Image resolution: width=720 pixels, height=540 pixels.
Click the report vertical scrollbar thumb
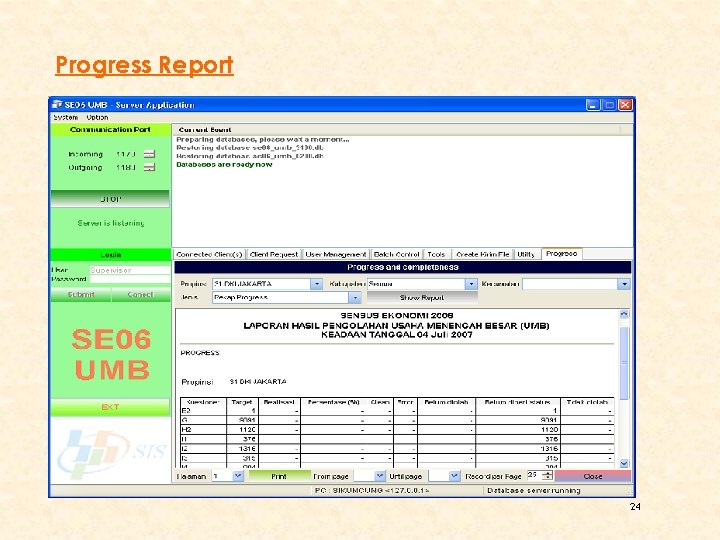[624, 363]
